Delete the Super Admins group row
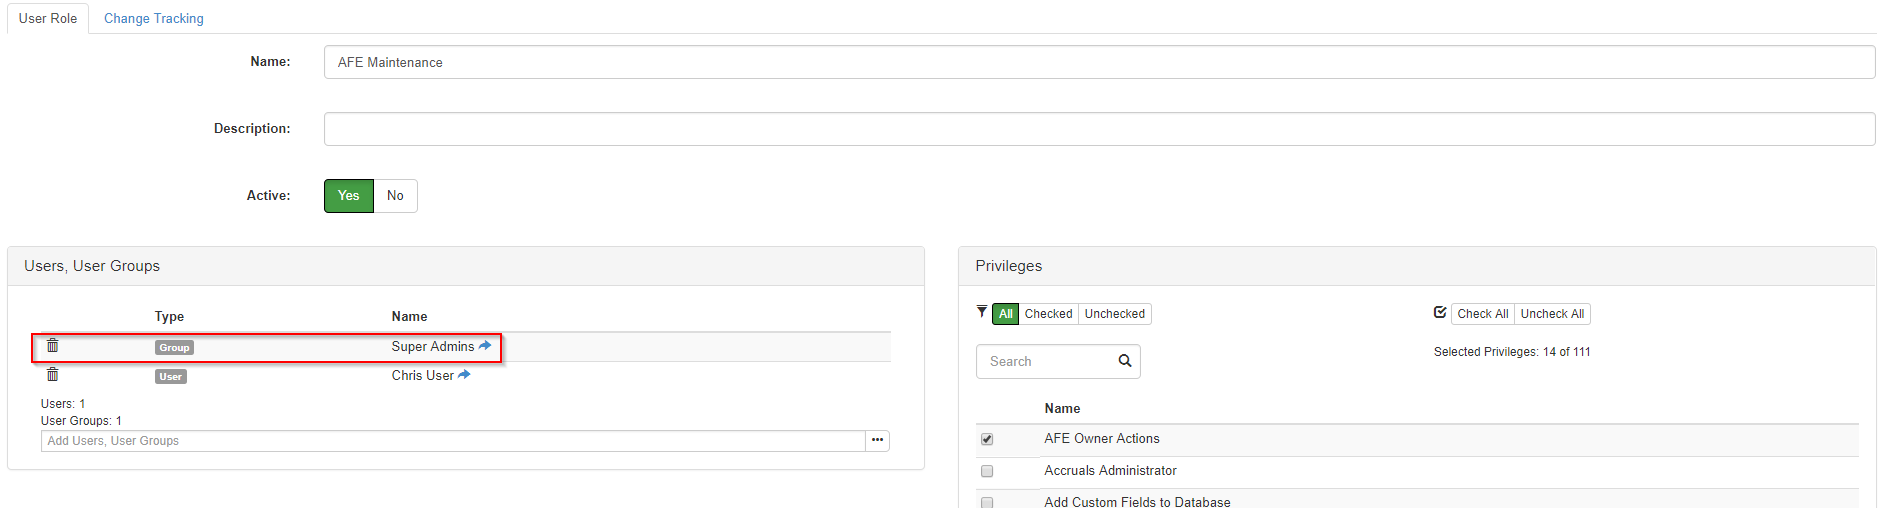 pos(53,346)
